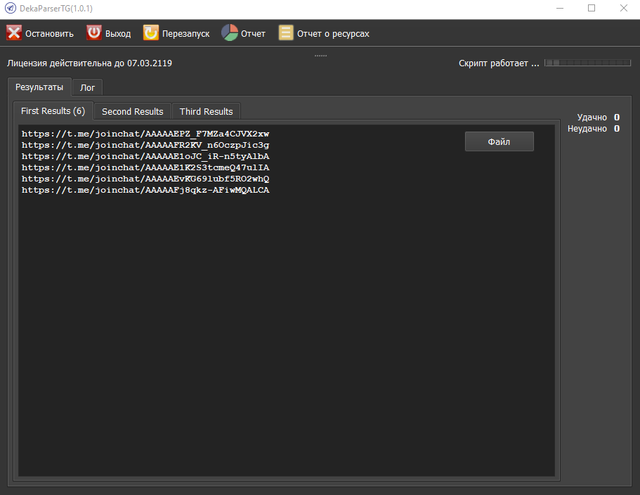This screenshot has height=495, width=640.
Task: Click the joinchat link ending in CJVX2xw
Action: tap(145, 133)
